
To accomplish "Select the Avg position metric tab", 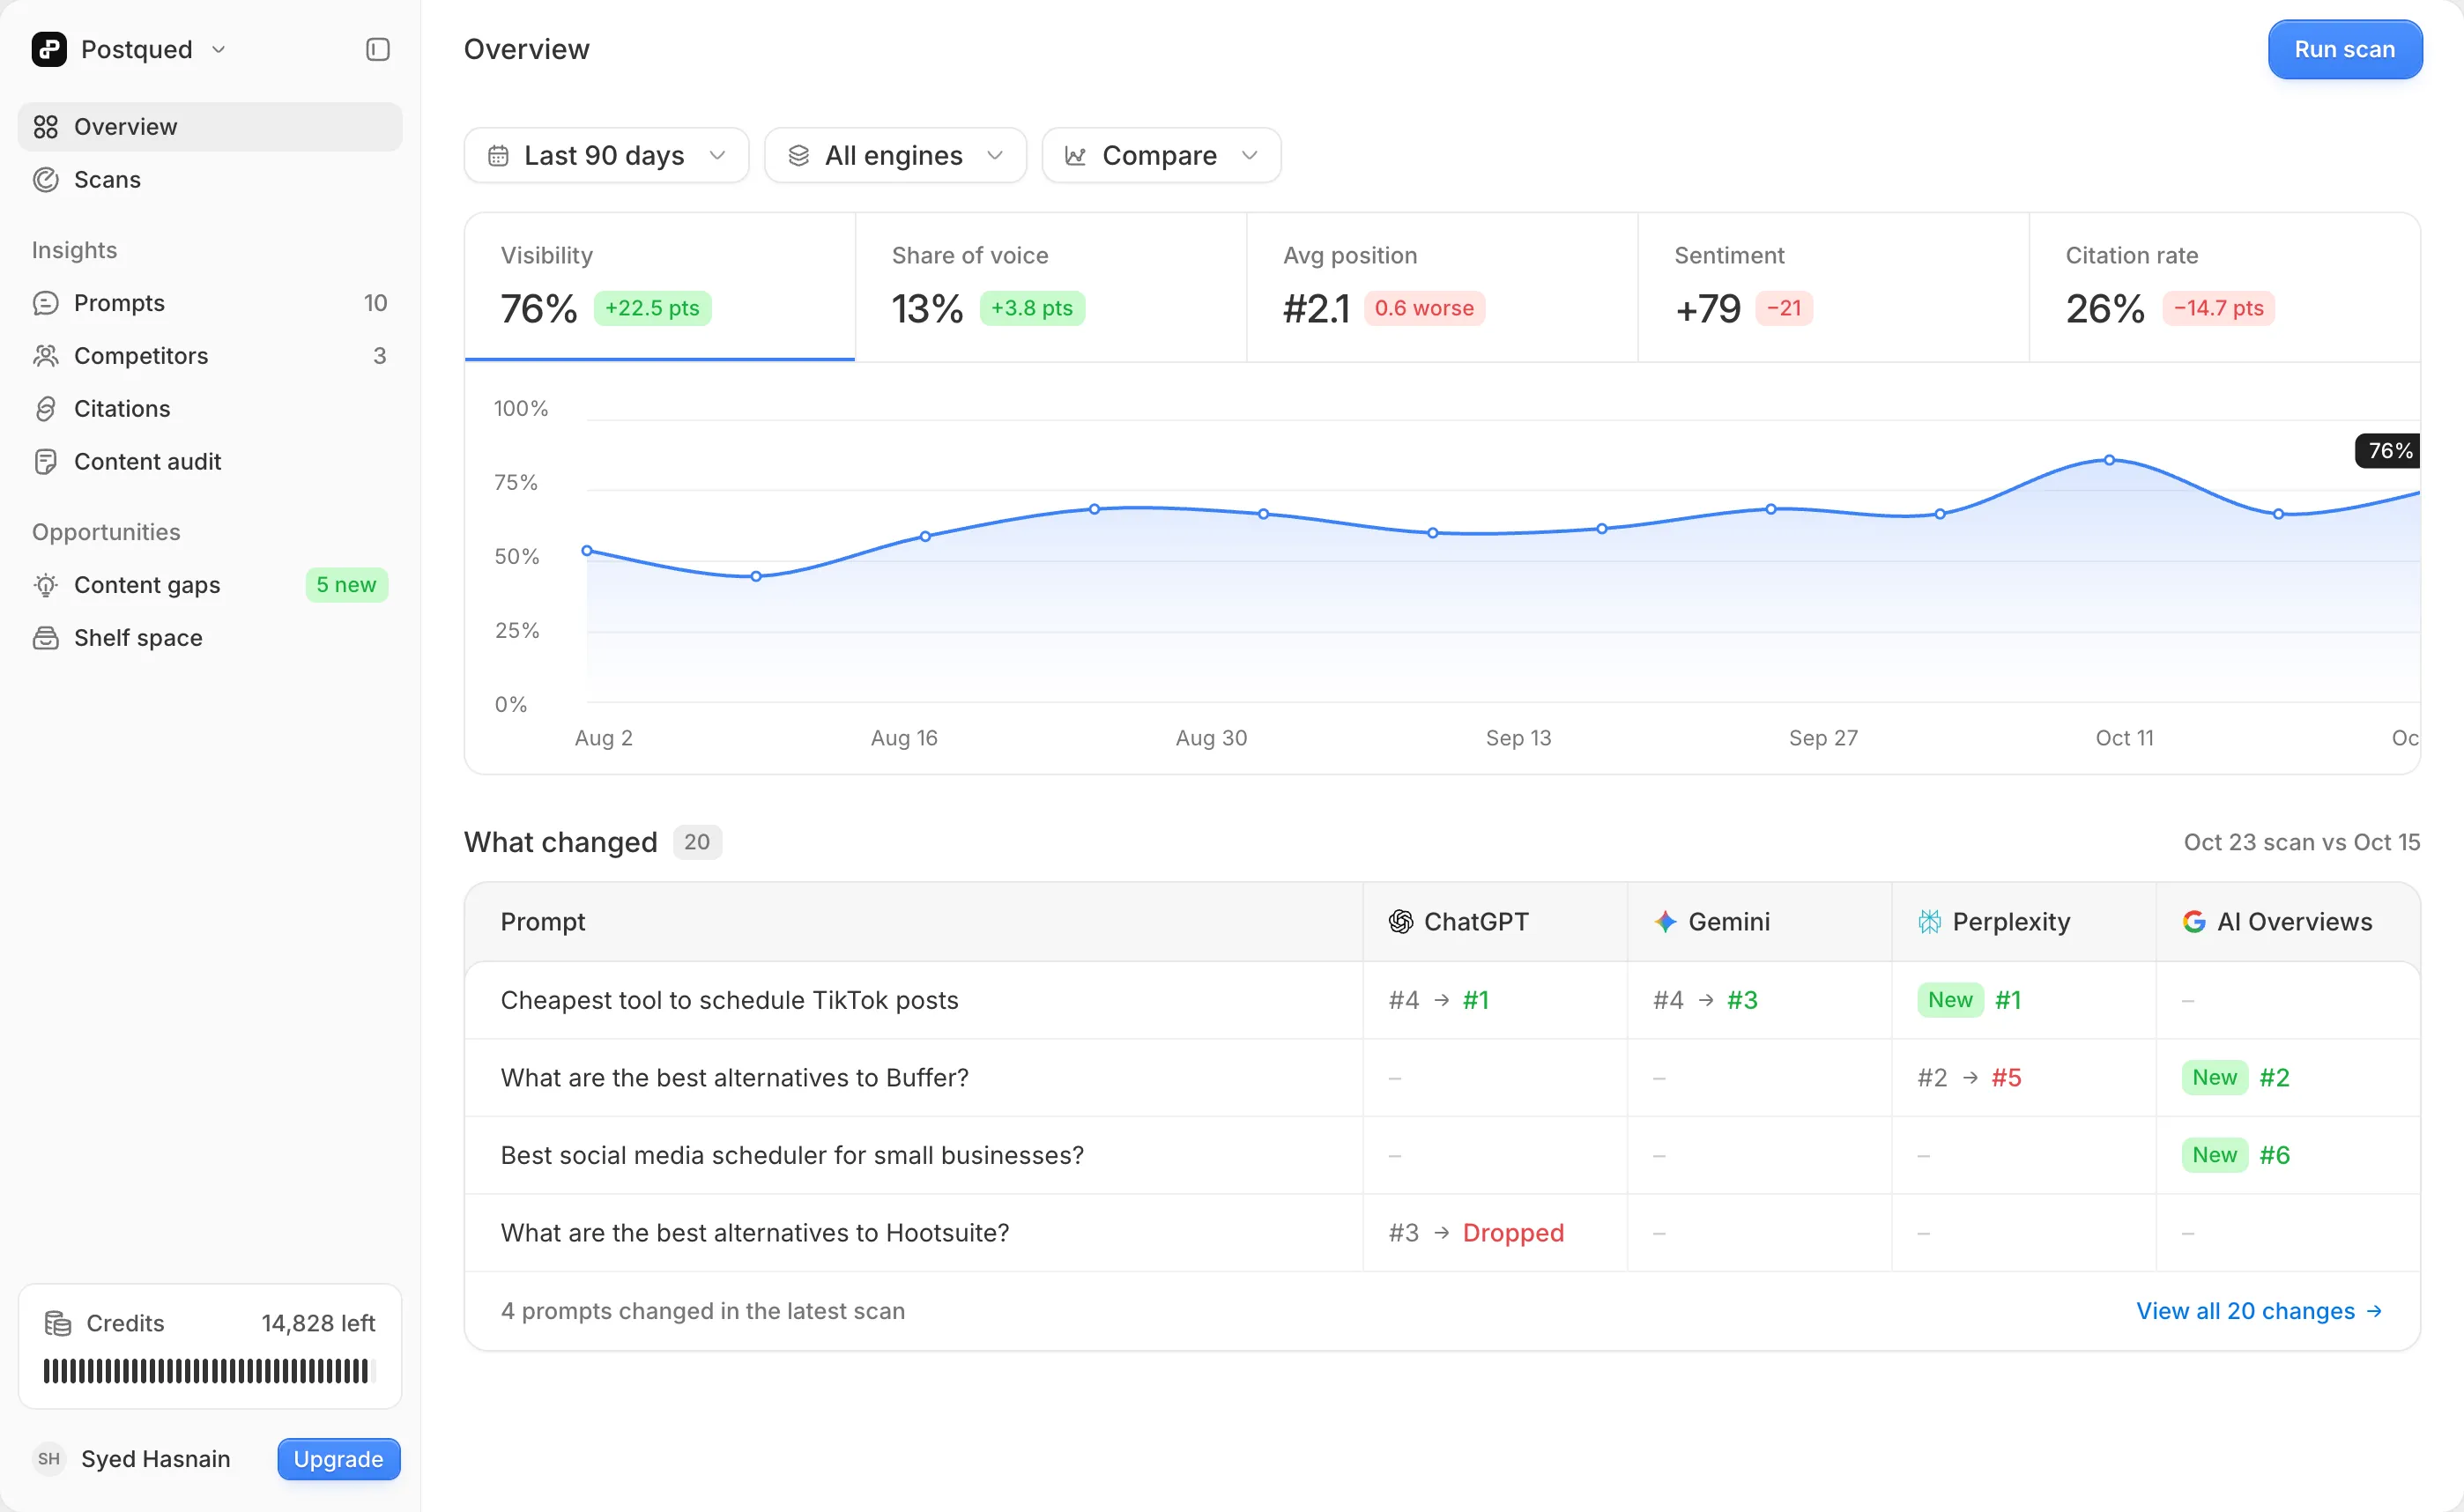I will (x=1442, y=287).
